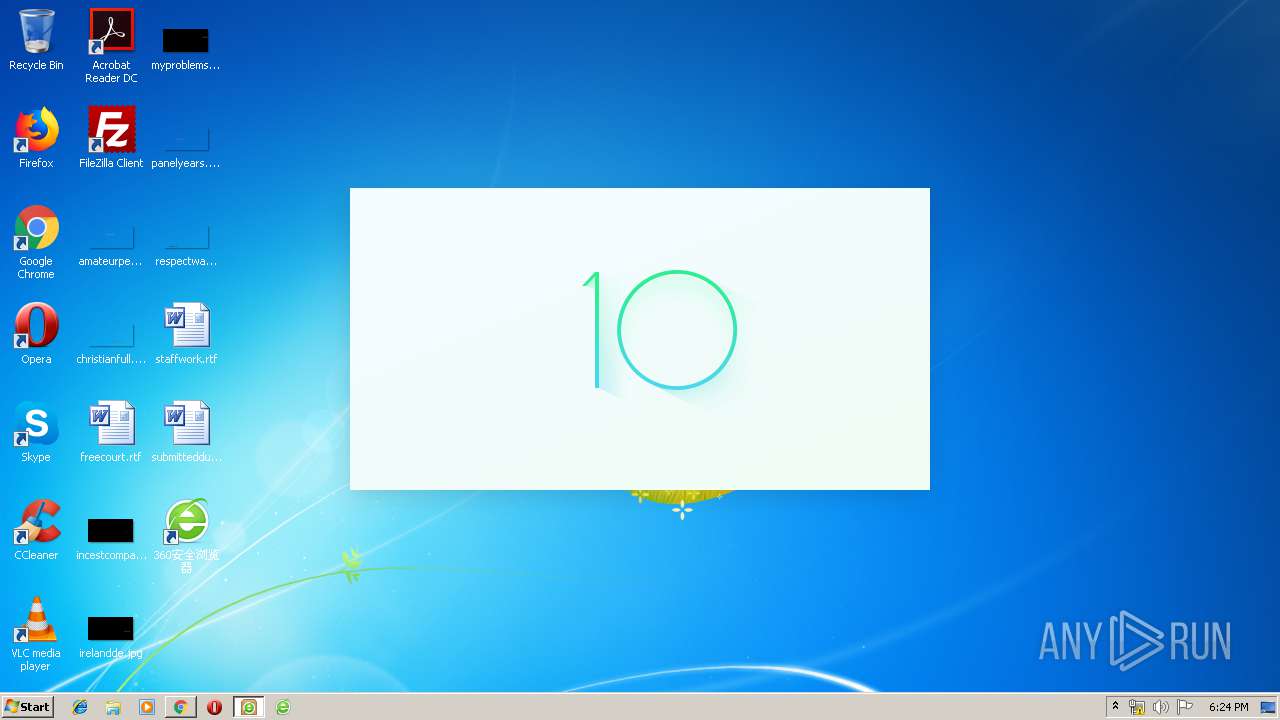Viewport: 1280px width, 720px height.
Task: Open volume control tray icon
Action: (x=1161, y=707)
